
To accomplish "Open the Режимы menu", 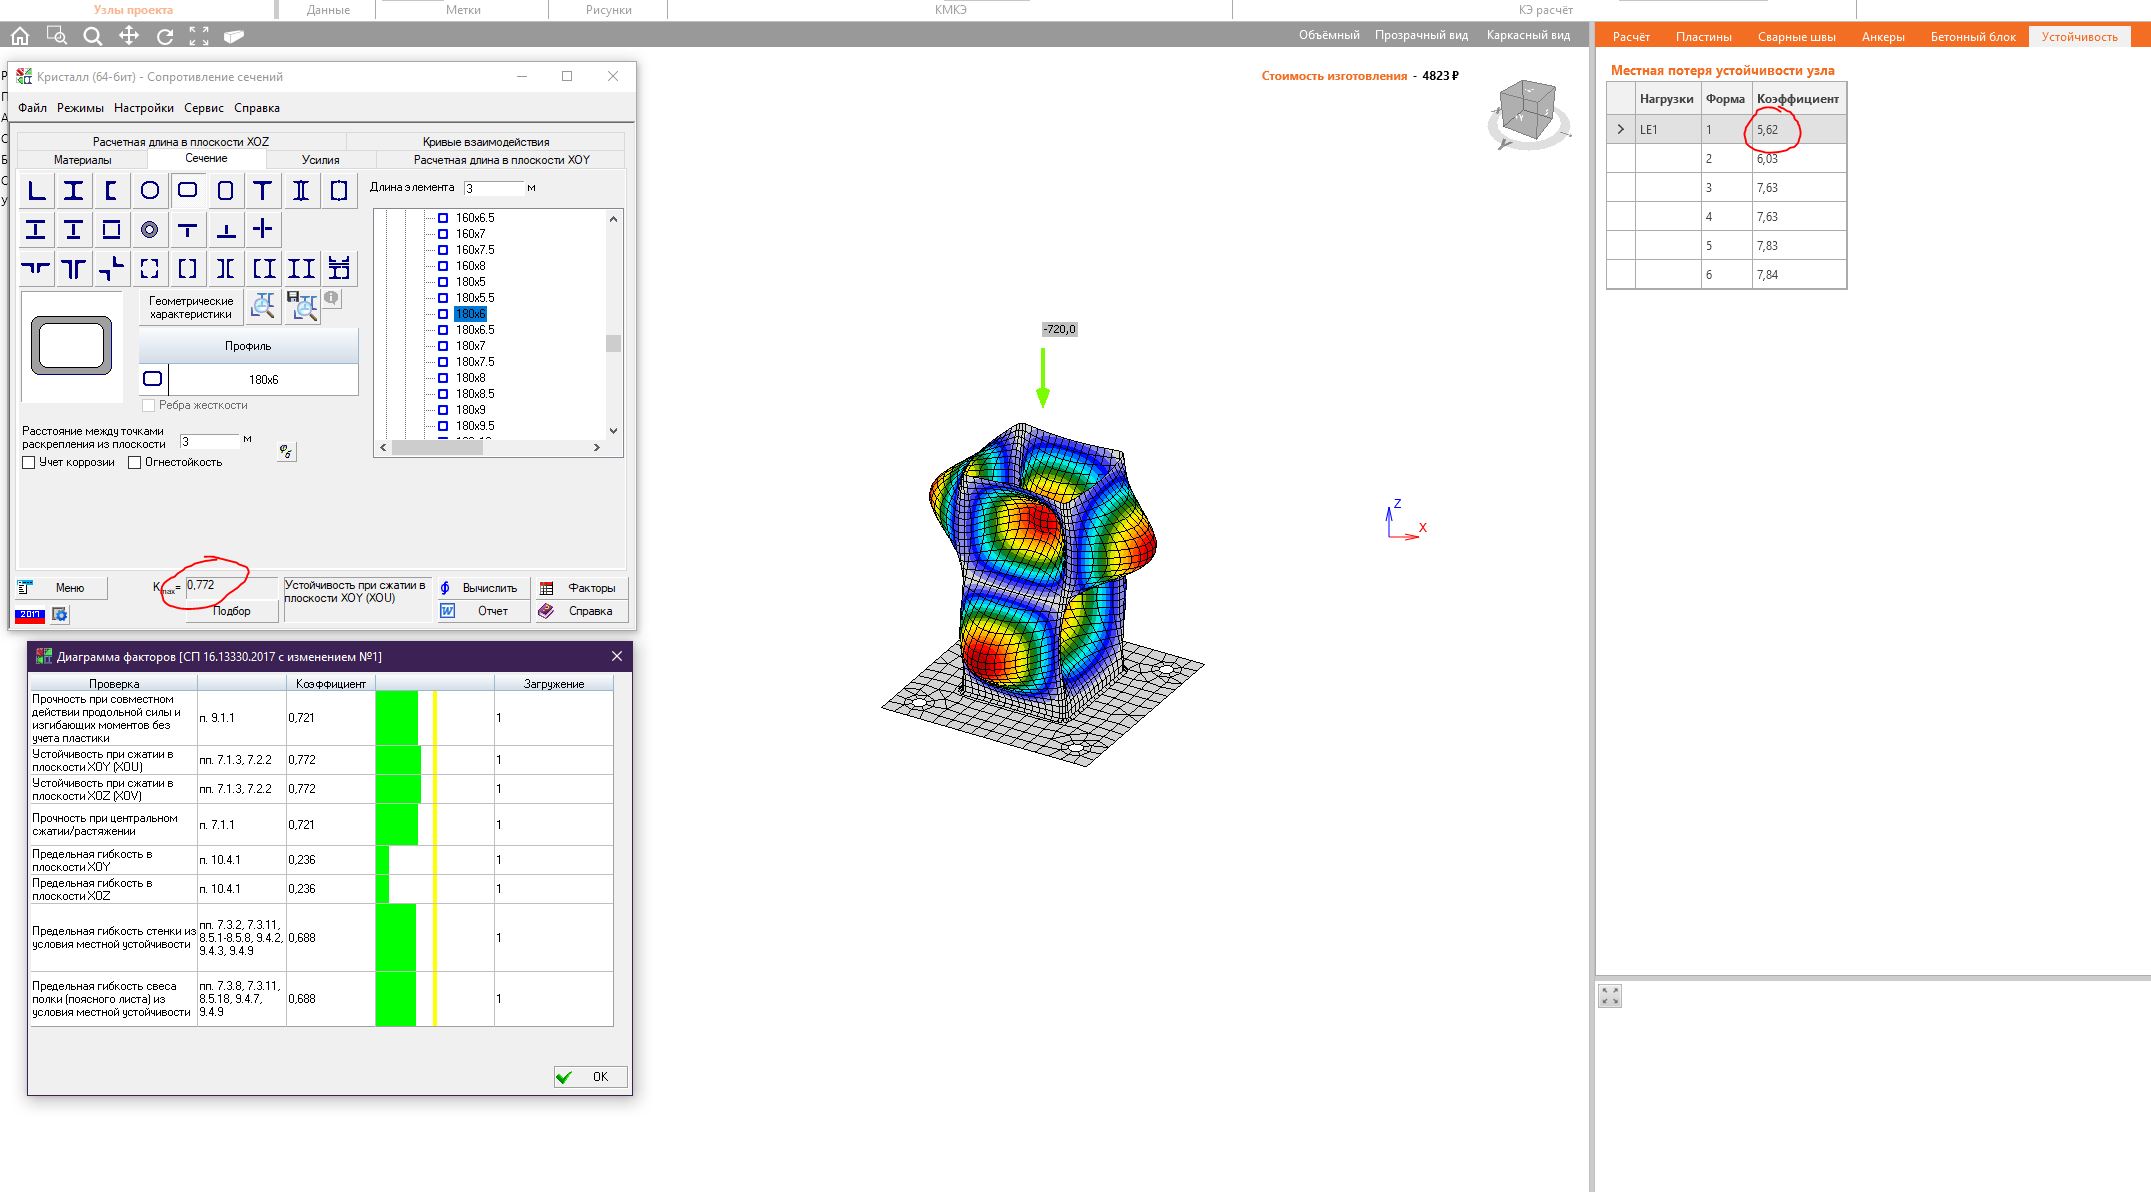I will point(80,108).
